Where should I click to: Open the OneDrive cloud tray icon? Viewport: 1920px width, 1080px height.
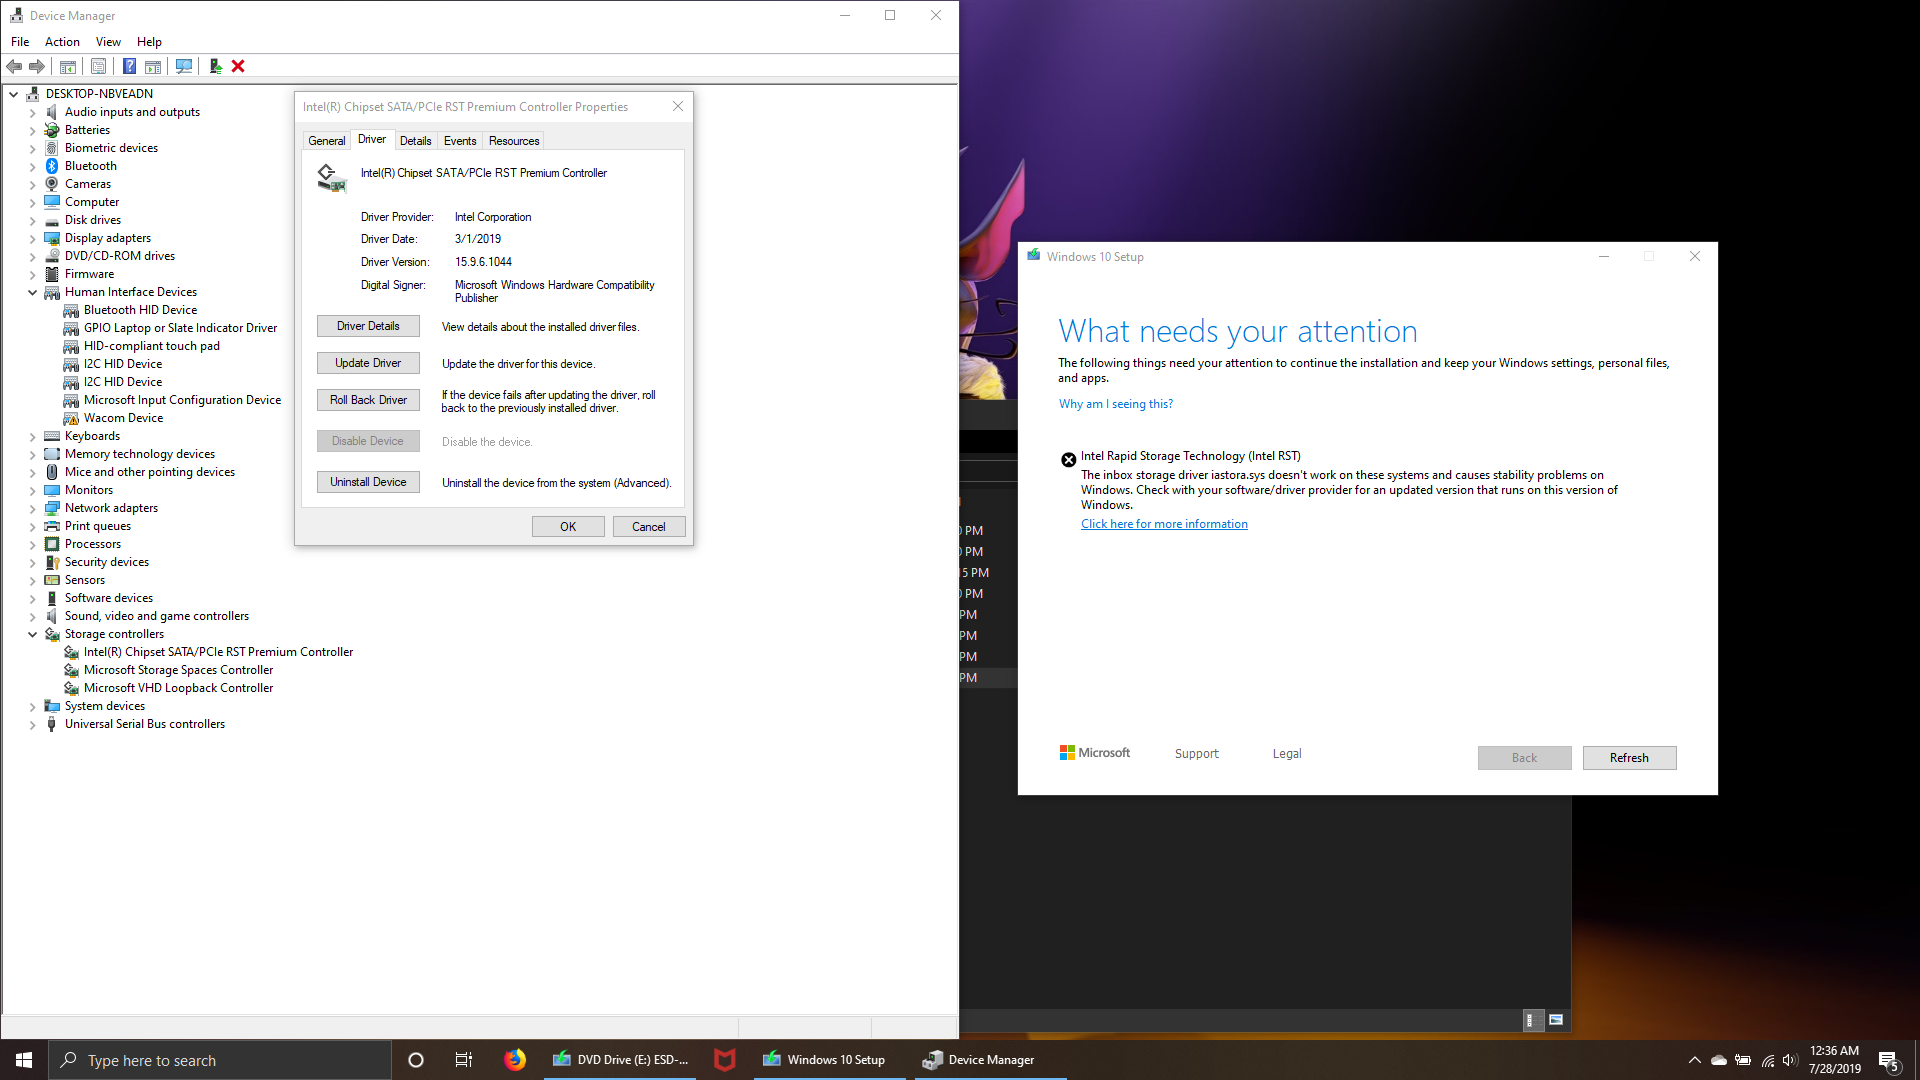tap(1719, 1060)
